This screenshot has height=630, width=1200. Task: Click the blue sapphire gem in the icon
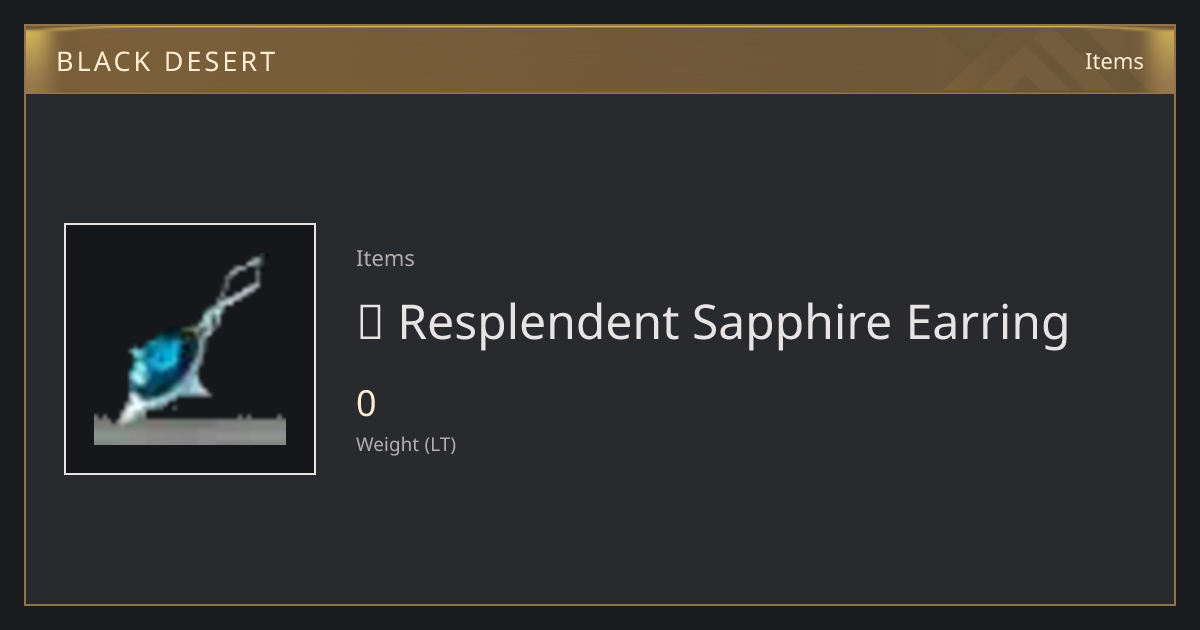(165, 360)
